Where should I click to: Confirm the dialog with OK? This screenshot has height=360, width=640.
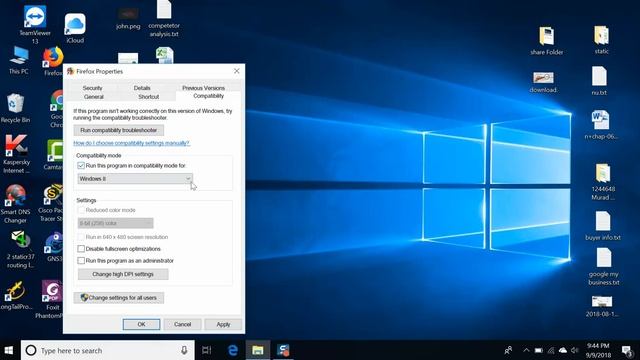141,324
